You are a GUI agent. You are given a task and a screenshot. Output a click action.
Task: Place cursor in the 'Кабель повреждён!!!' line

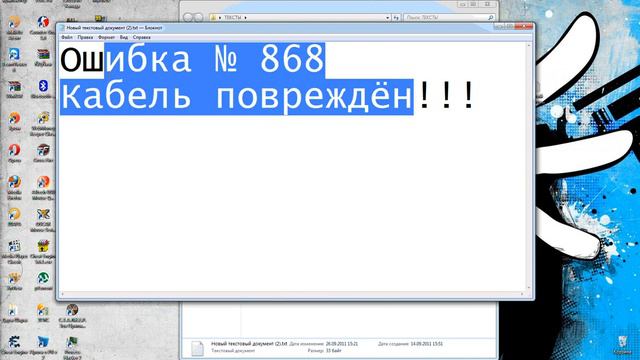[x=267, y=96]
